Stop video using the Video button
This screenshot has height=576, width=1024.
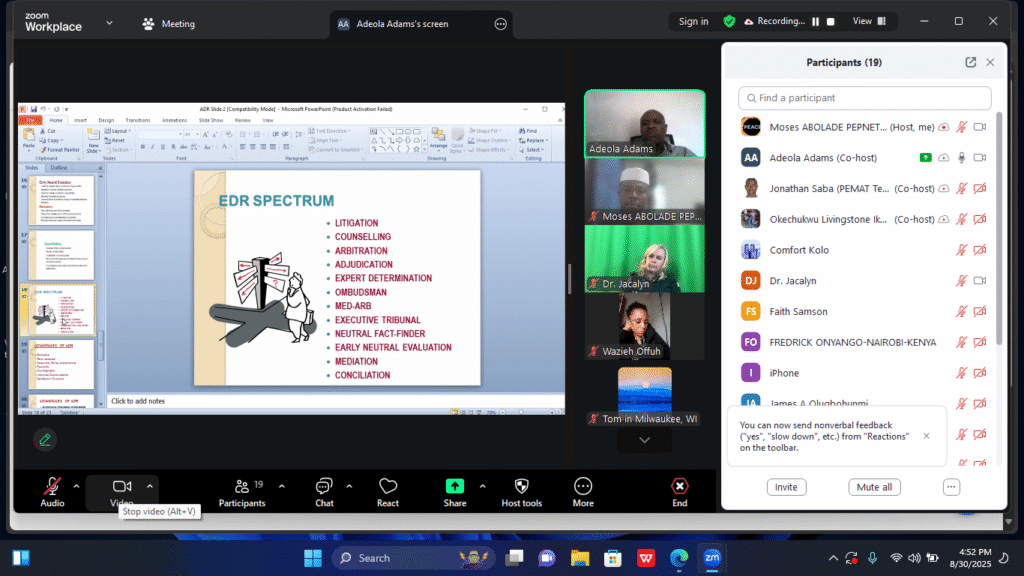122,487
